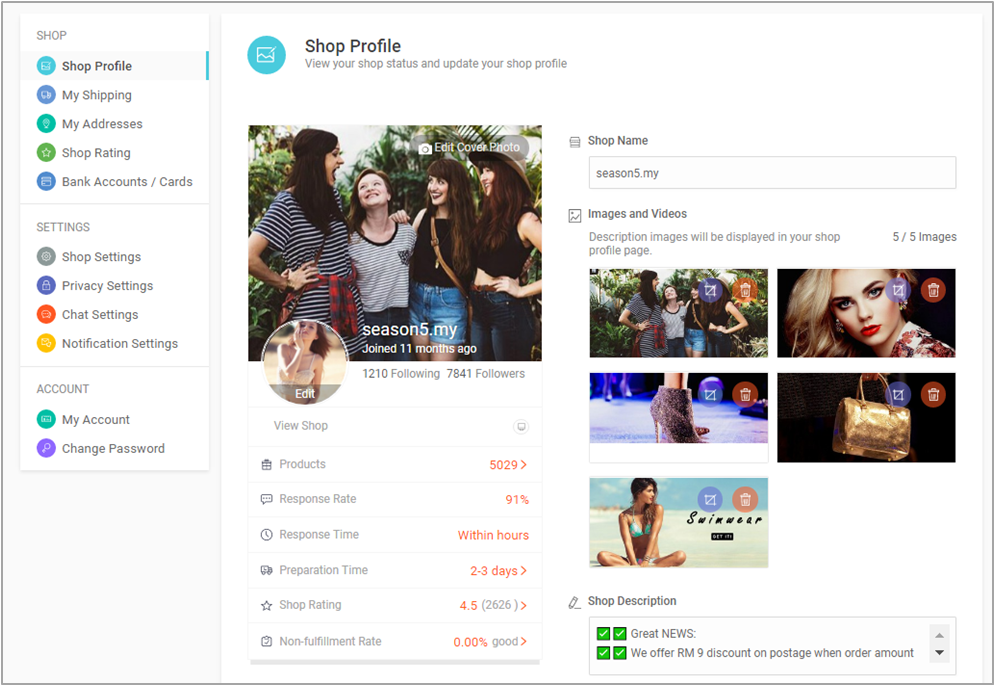Delete the gold handbag image

point(933,395)
